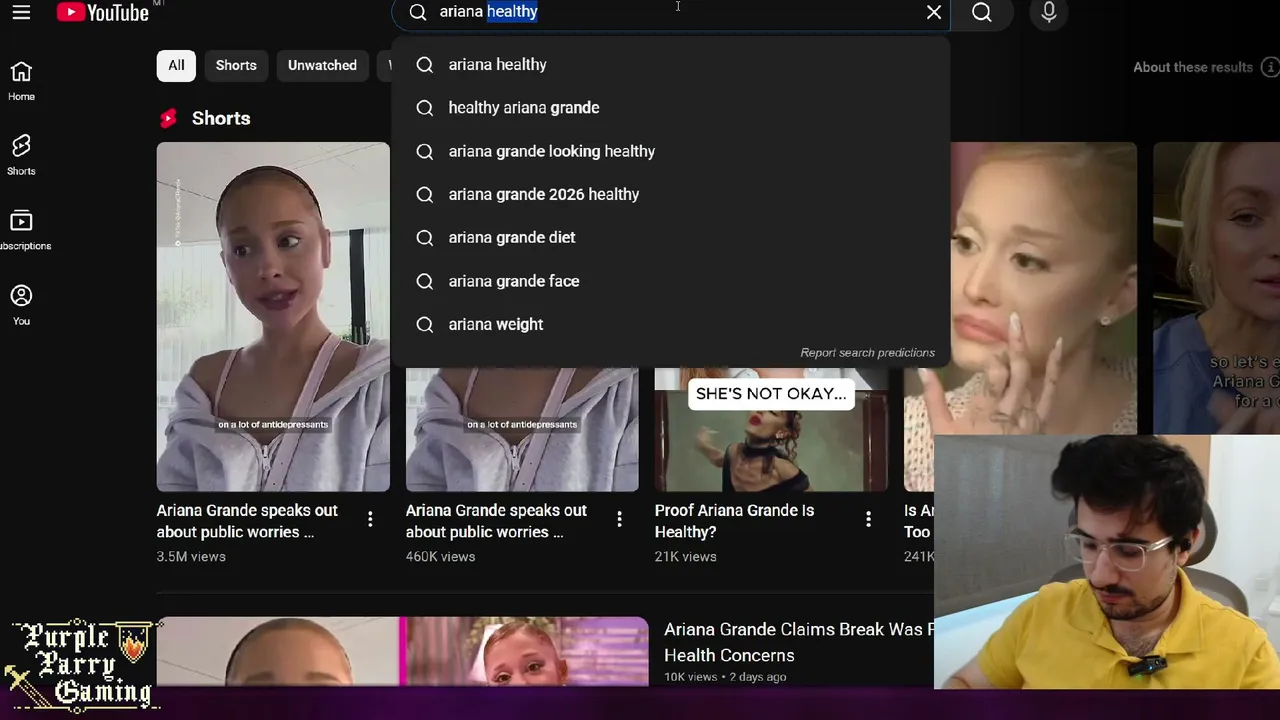Play the 3.5M views short thumbnail
The image size is (1280, 720).
tap(273, 317)
